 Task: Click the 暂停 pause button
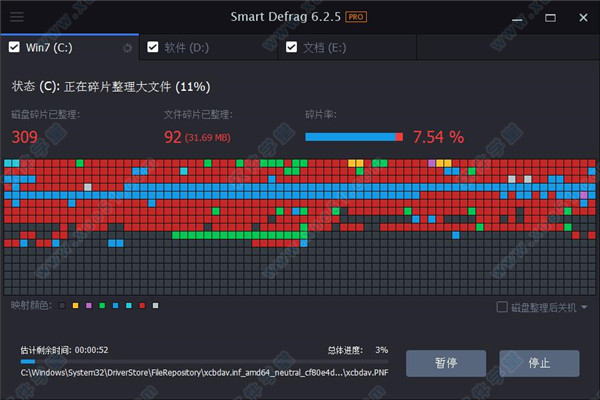tap(446, 363)
